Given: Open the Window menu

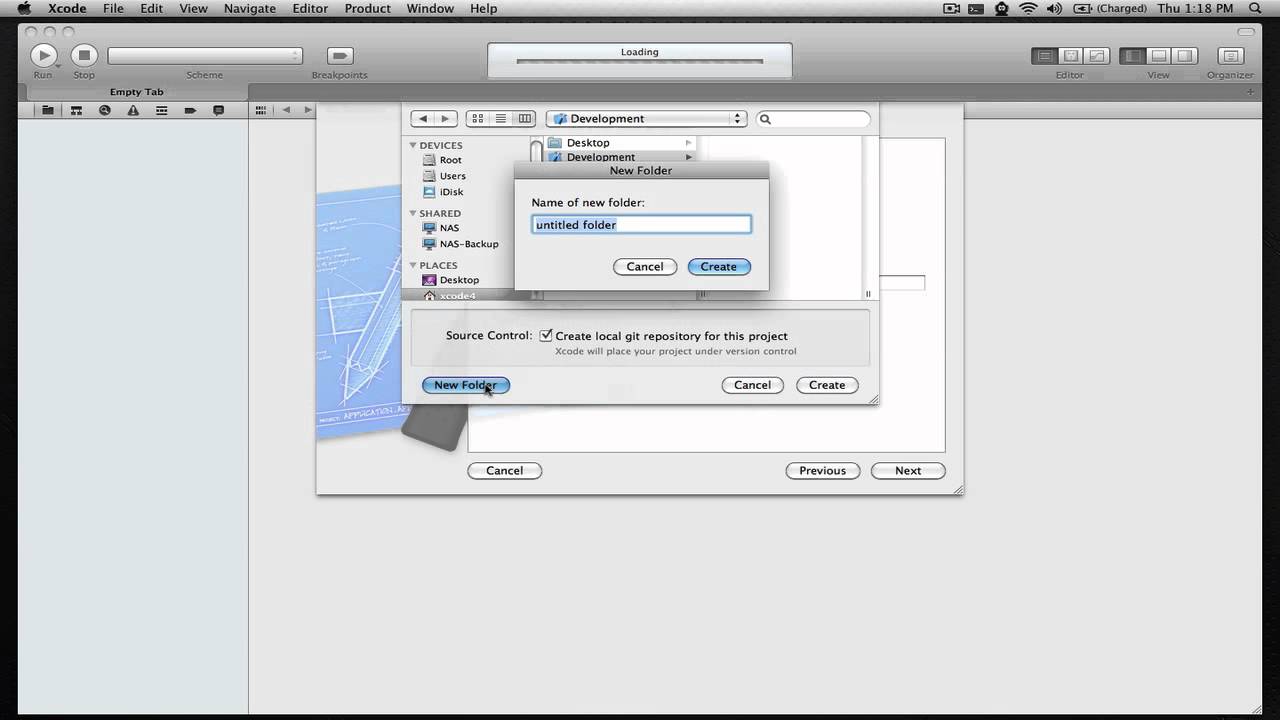Looking at the screenshot, I should (430, 8).
